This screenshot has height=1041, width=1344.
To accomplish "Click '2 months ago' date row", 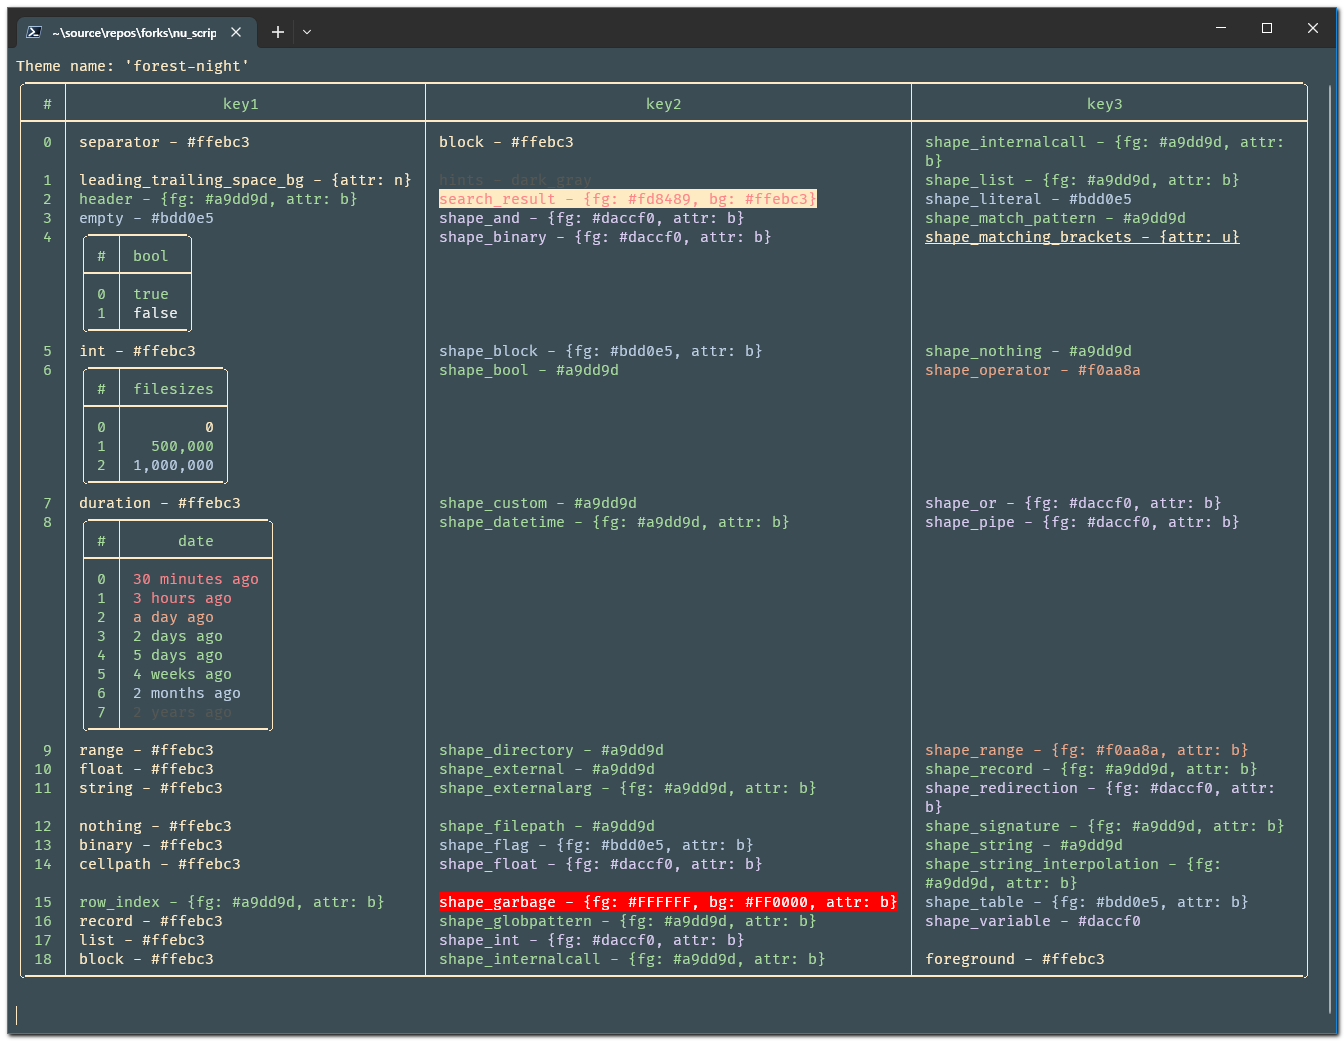I will click(187, 693).
